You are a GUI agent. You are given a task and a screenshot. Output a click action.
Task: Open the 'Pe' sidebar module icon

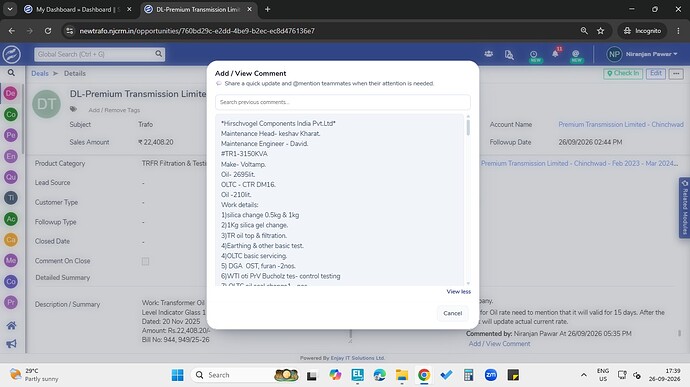11,135
